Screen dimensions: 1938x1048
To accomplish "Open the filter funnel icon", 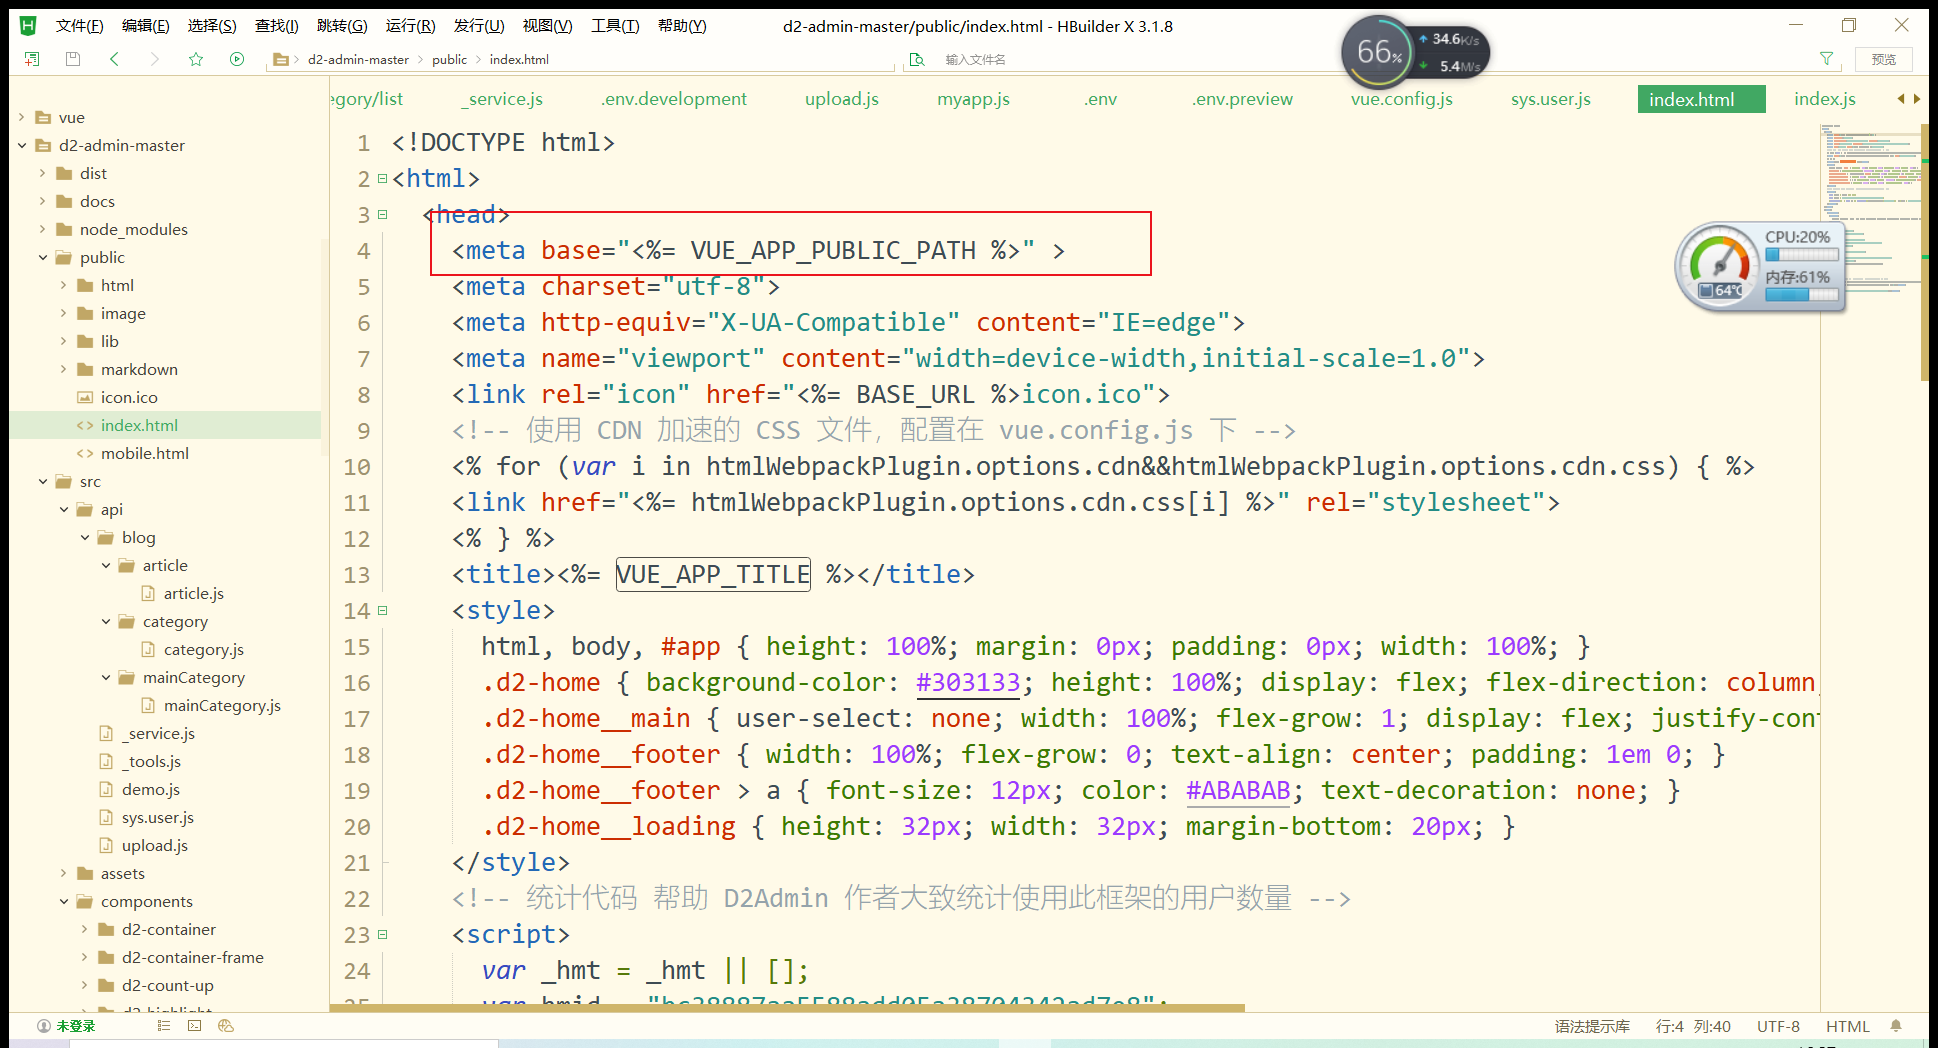I will tap(1826, 59).
